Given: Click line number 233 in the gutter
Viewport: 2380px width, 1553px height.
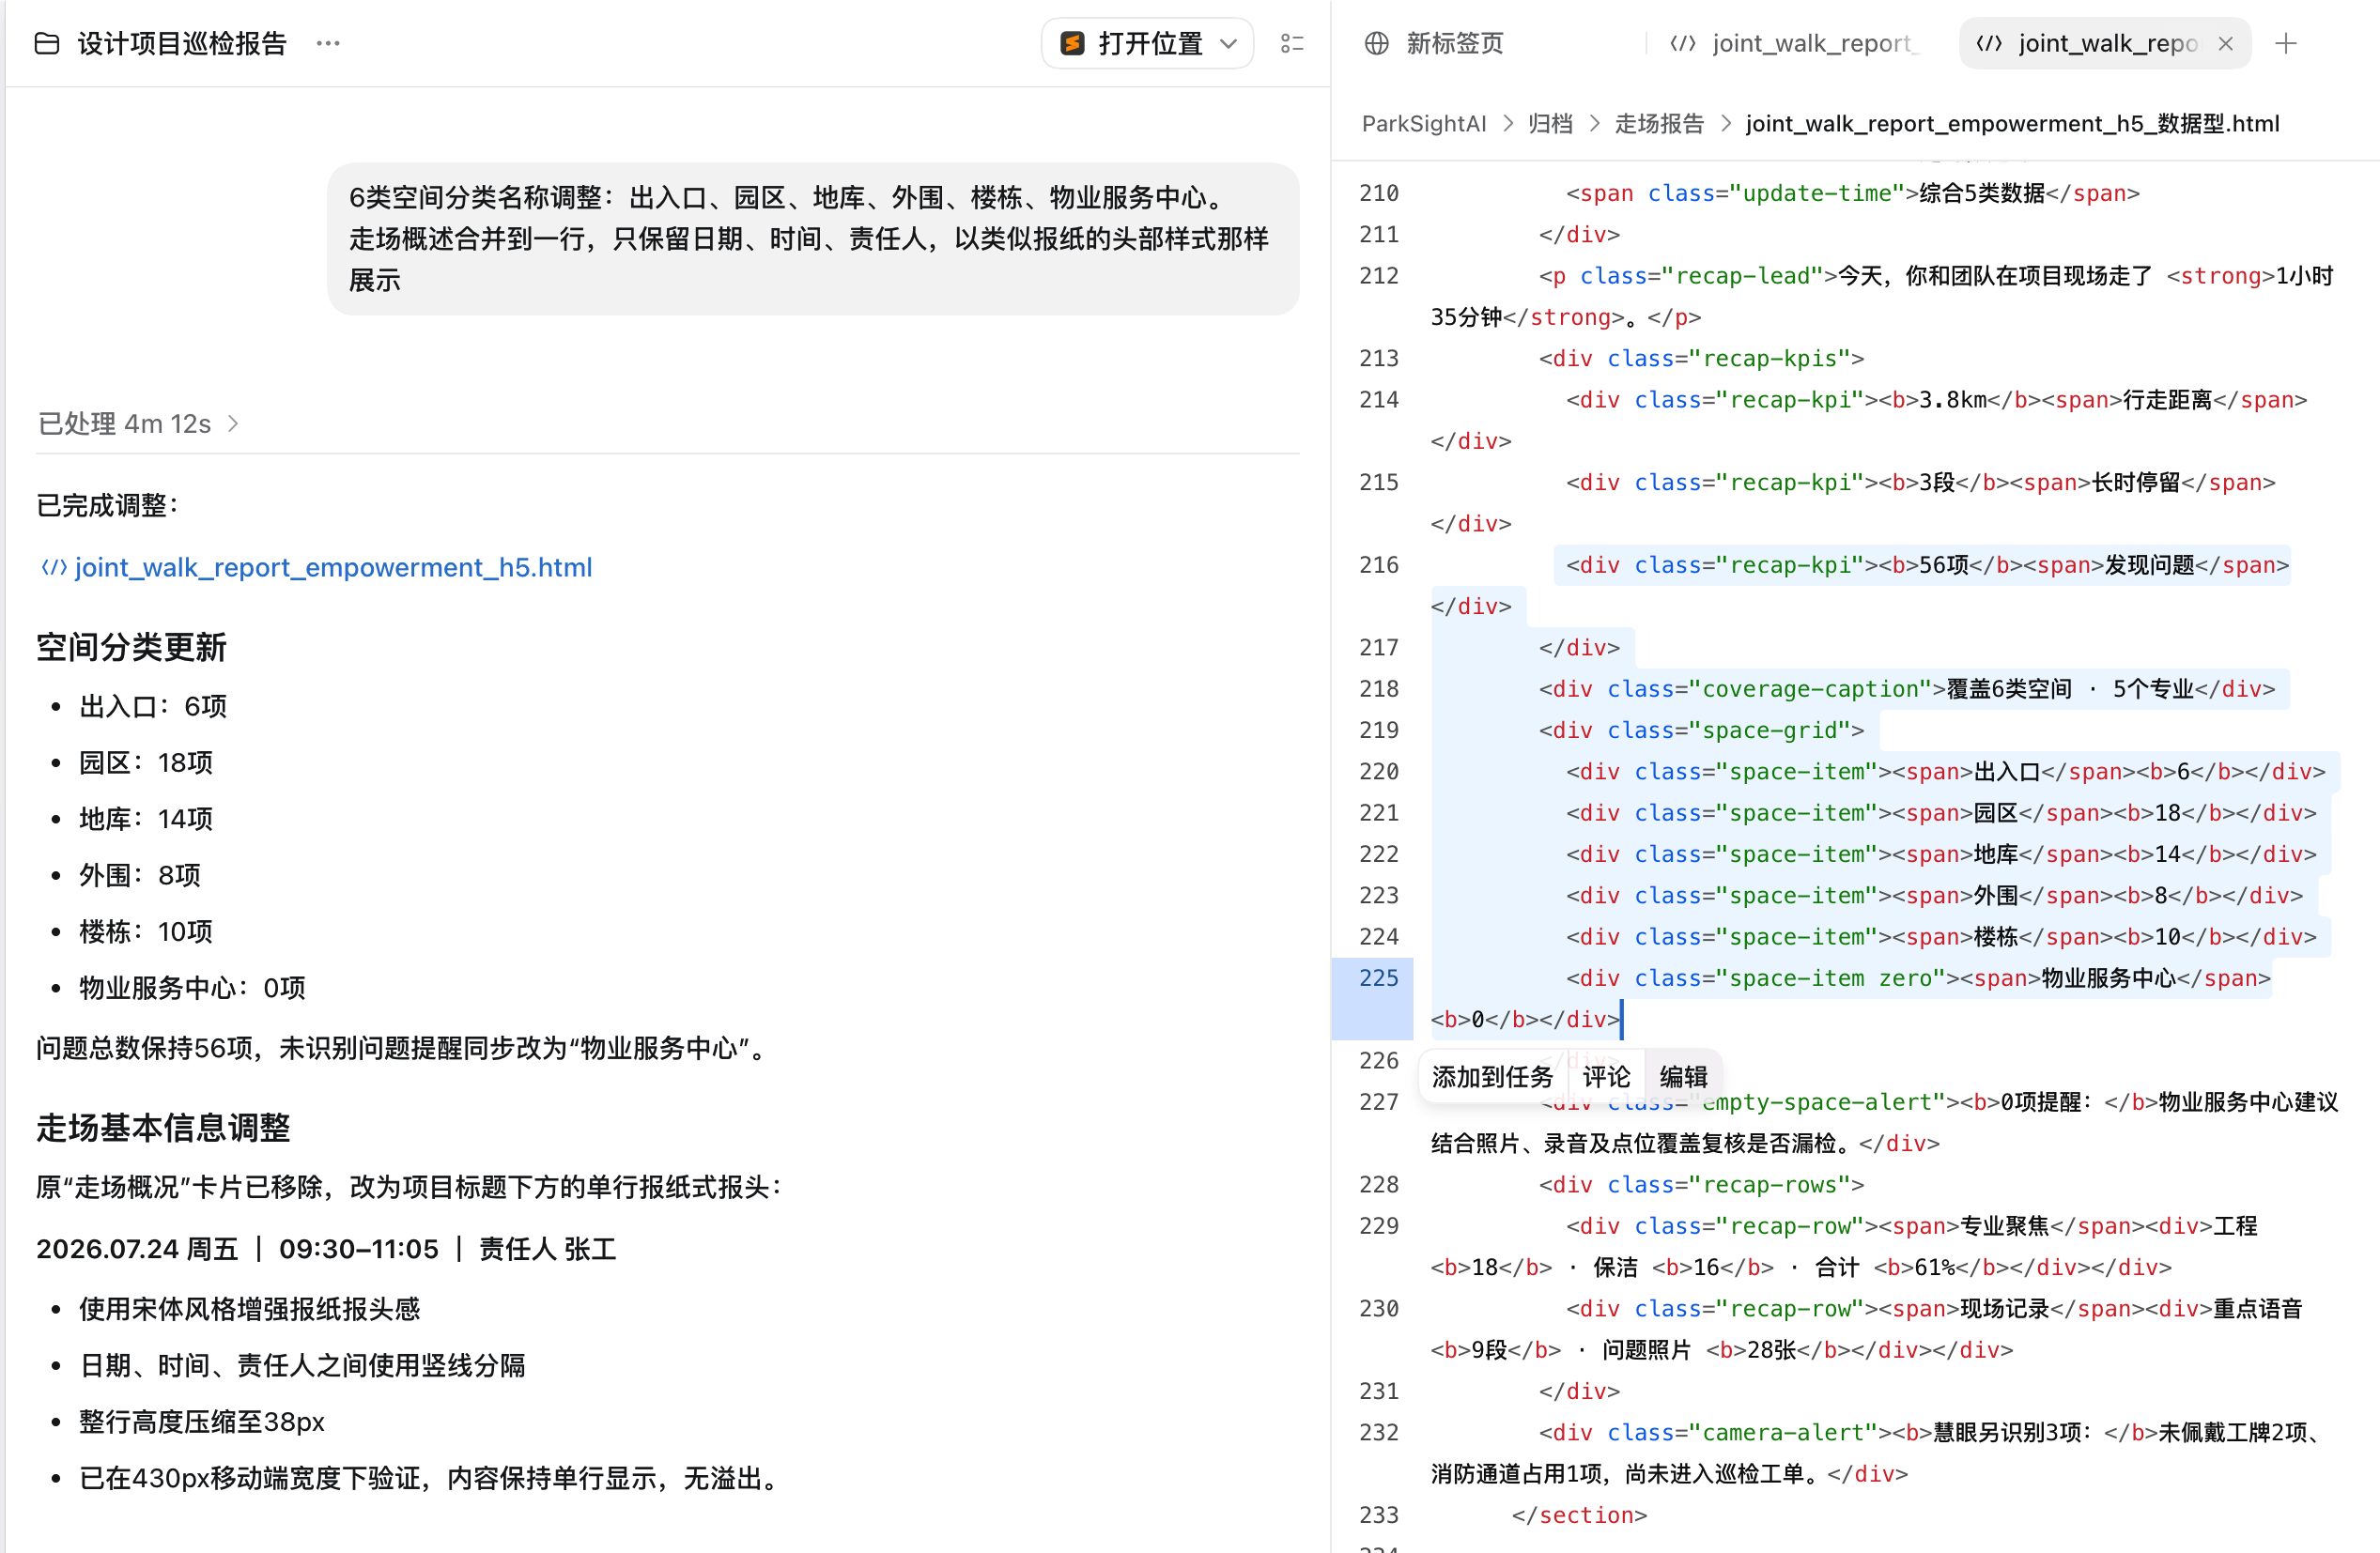Looking at the screenshot, I should click(x=1378, y=1514).
